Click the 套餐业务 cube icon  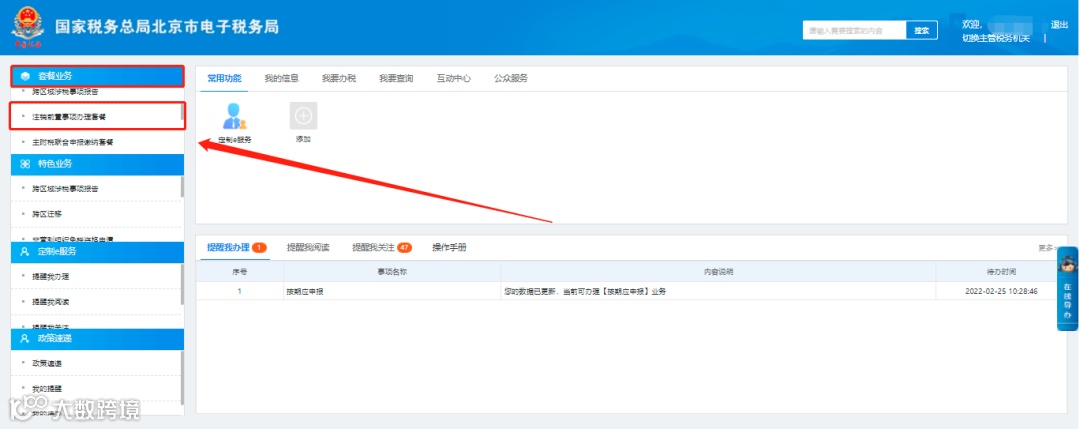(x=25, y=76)
